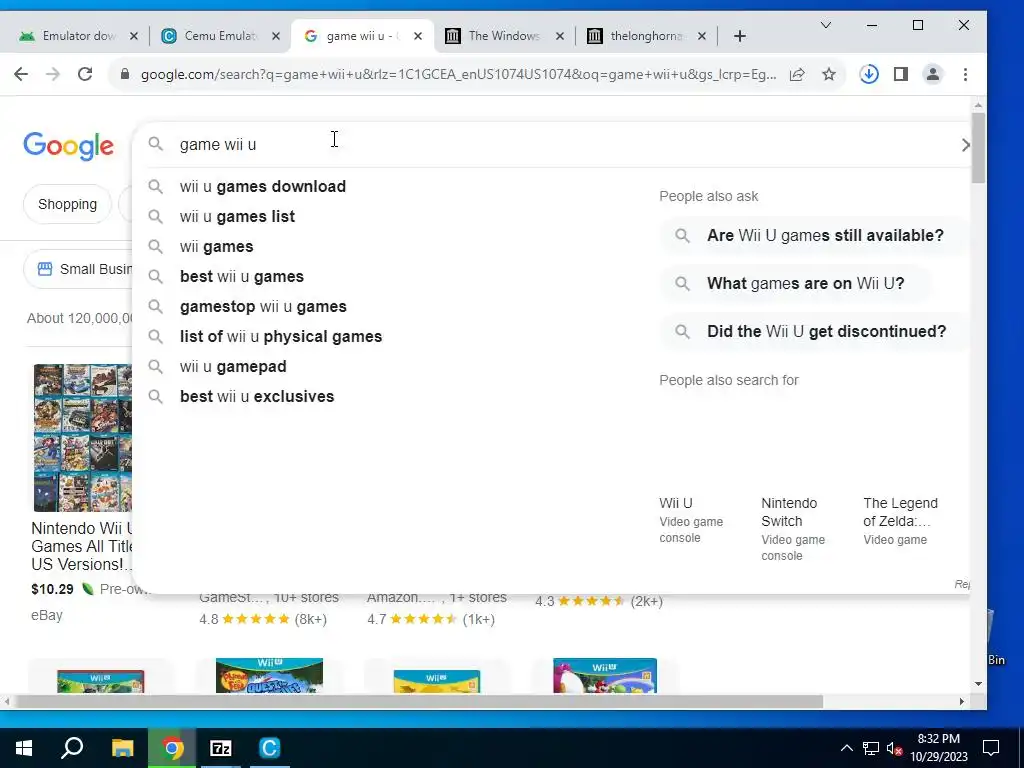Open Nintendo Switch video game console entity

click(x=794, y=529)
